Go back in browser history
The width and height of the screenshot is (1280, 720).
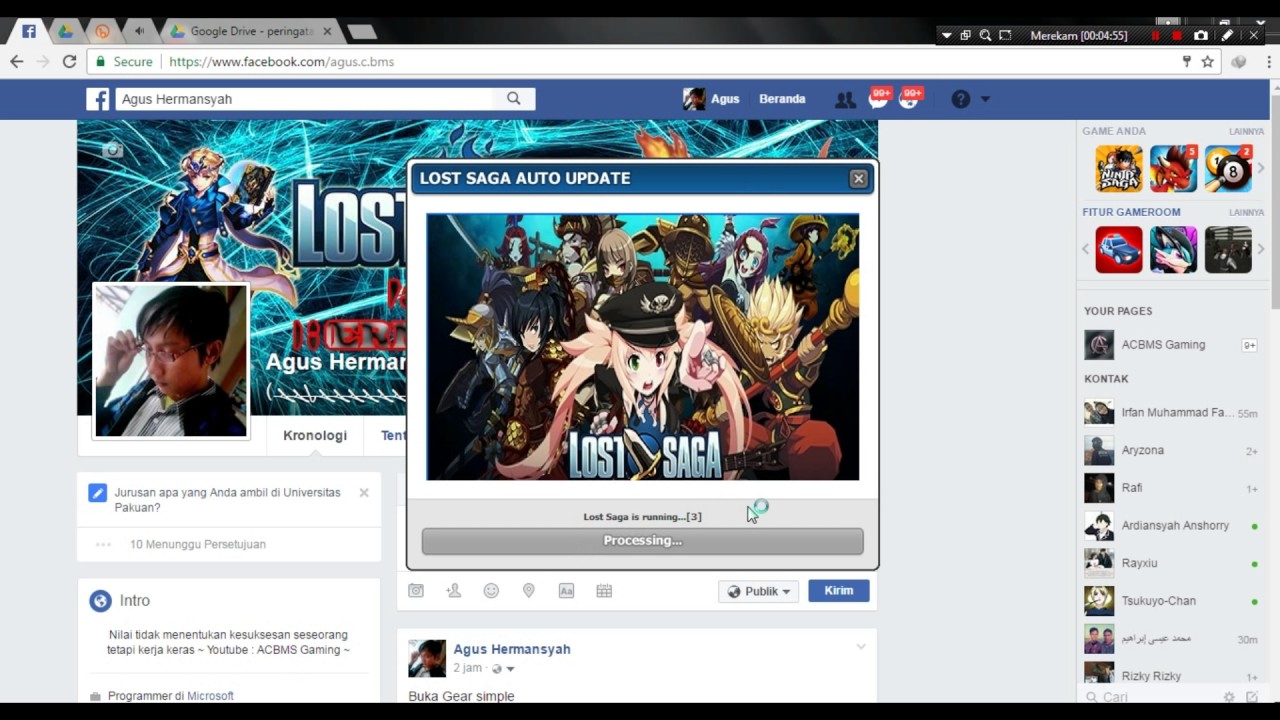[x=17, y=61]
